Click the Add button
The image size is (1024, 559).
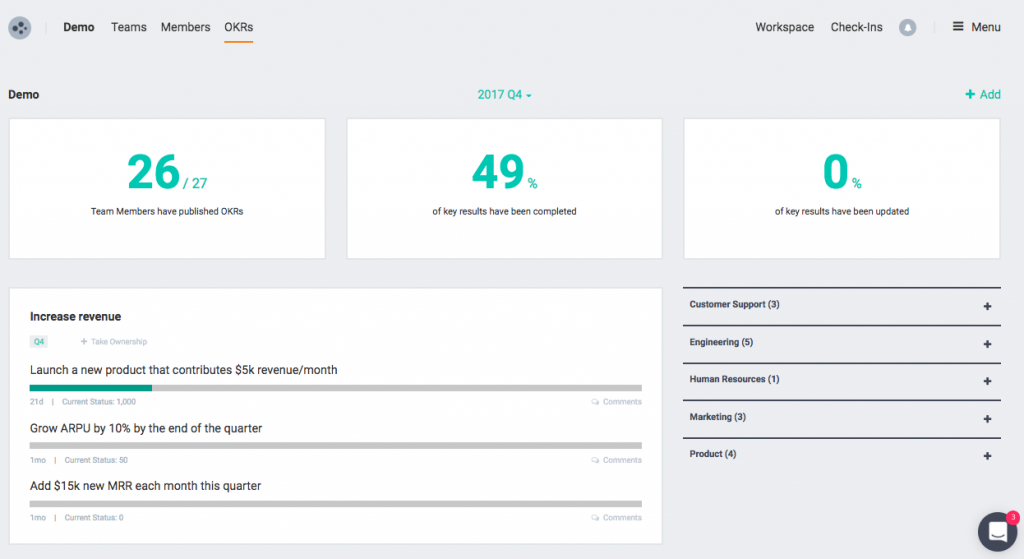pos(983,95)
